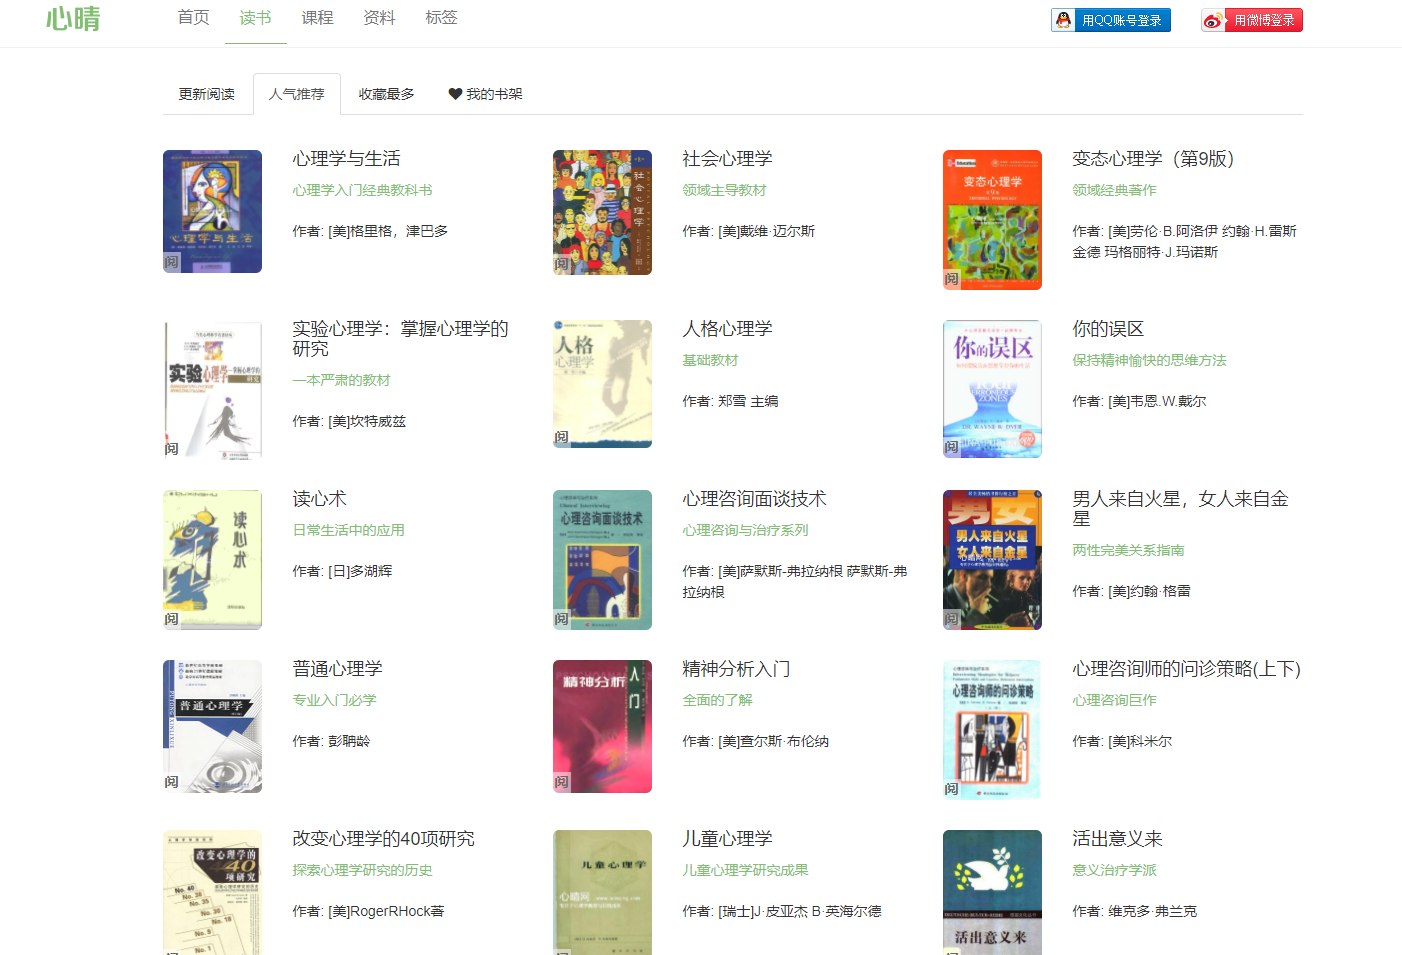Screen dimensions: 1402x955
Task: Click the 领域主导教材 subtitle link
Action: (x=723, y=189)
